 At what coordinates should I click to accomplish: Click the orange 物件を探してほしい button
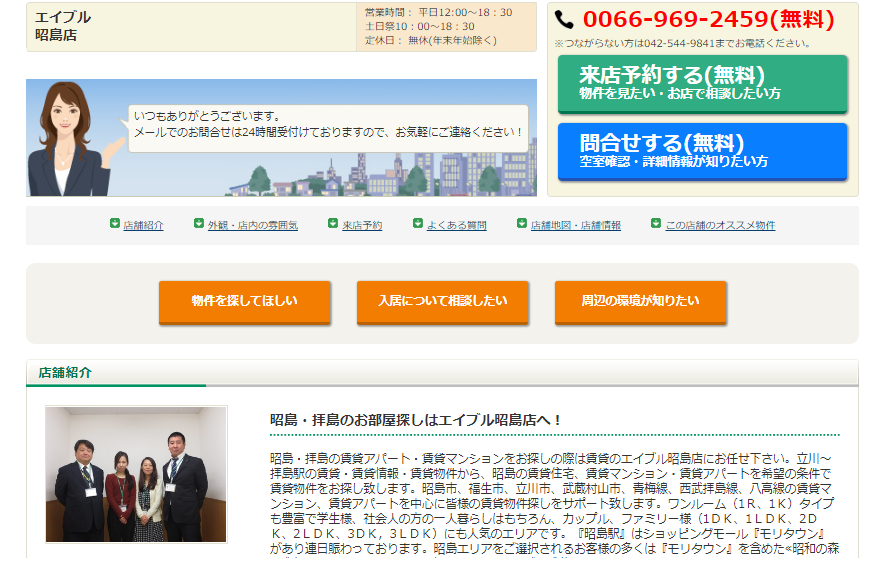click(244, 301)
